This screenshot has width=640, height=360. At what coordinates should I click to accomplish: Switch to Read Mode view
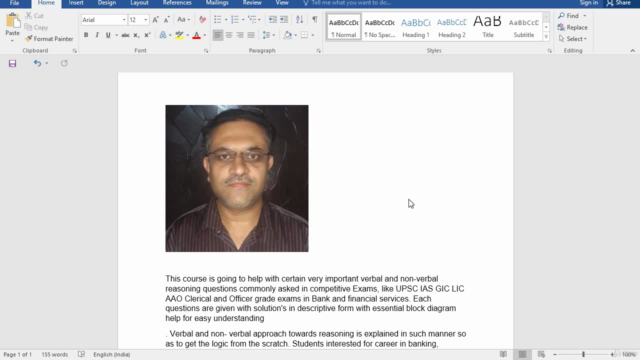(503, 354)
